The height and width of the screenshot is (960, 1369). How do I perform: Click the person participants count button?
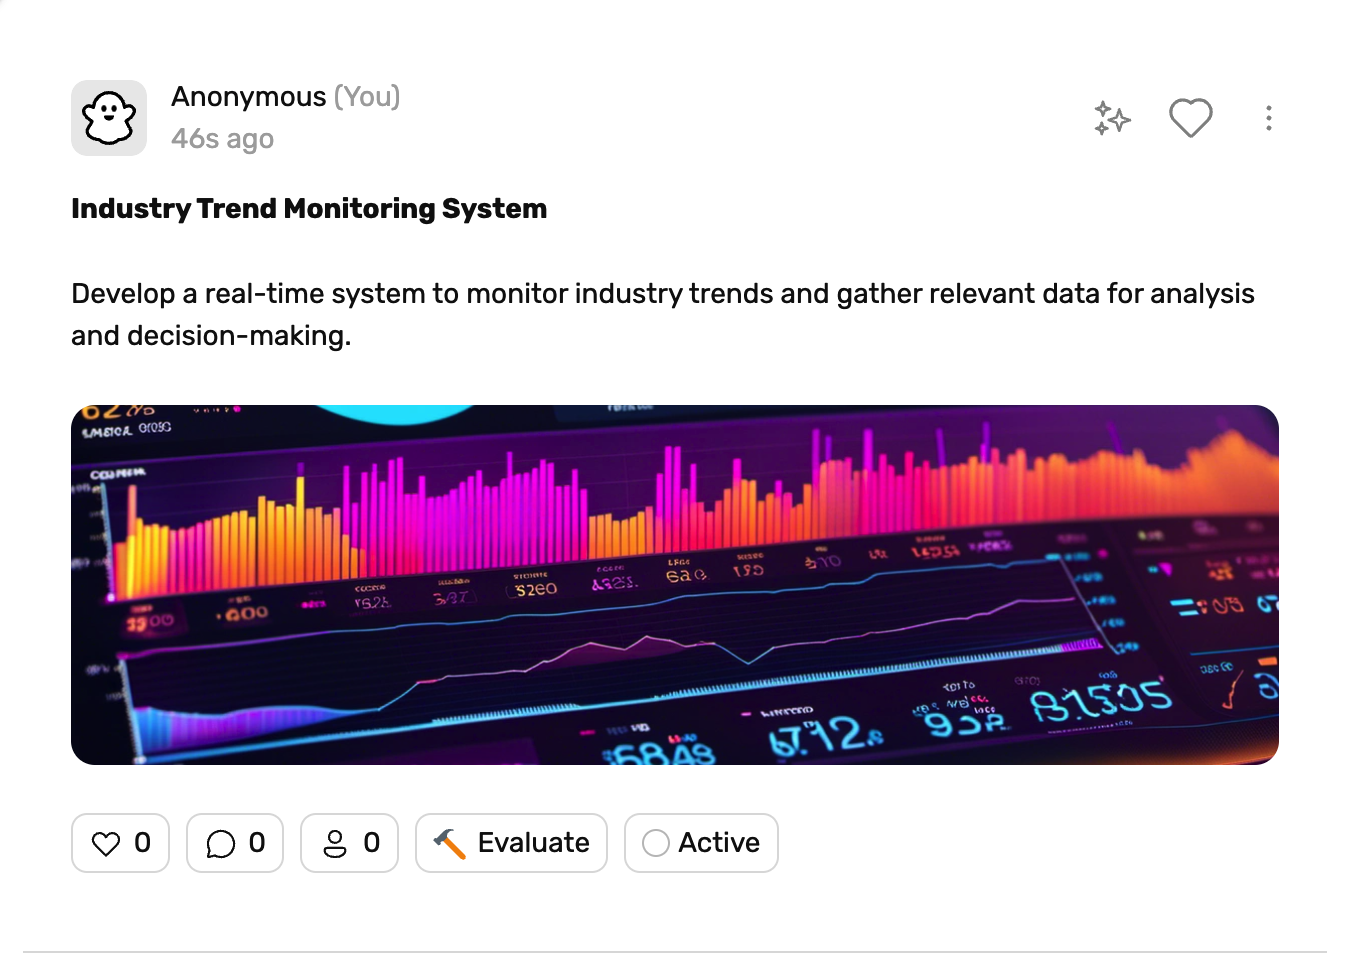350,843
